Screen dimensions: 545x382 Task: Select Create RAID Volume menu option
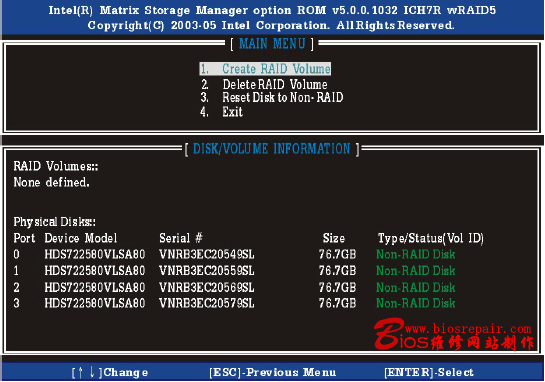(265, 68)
